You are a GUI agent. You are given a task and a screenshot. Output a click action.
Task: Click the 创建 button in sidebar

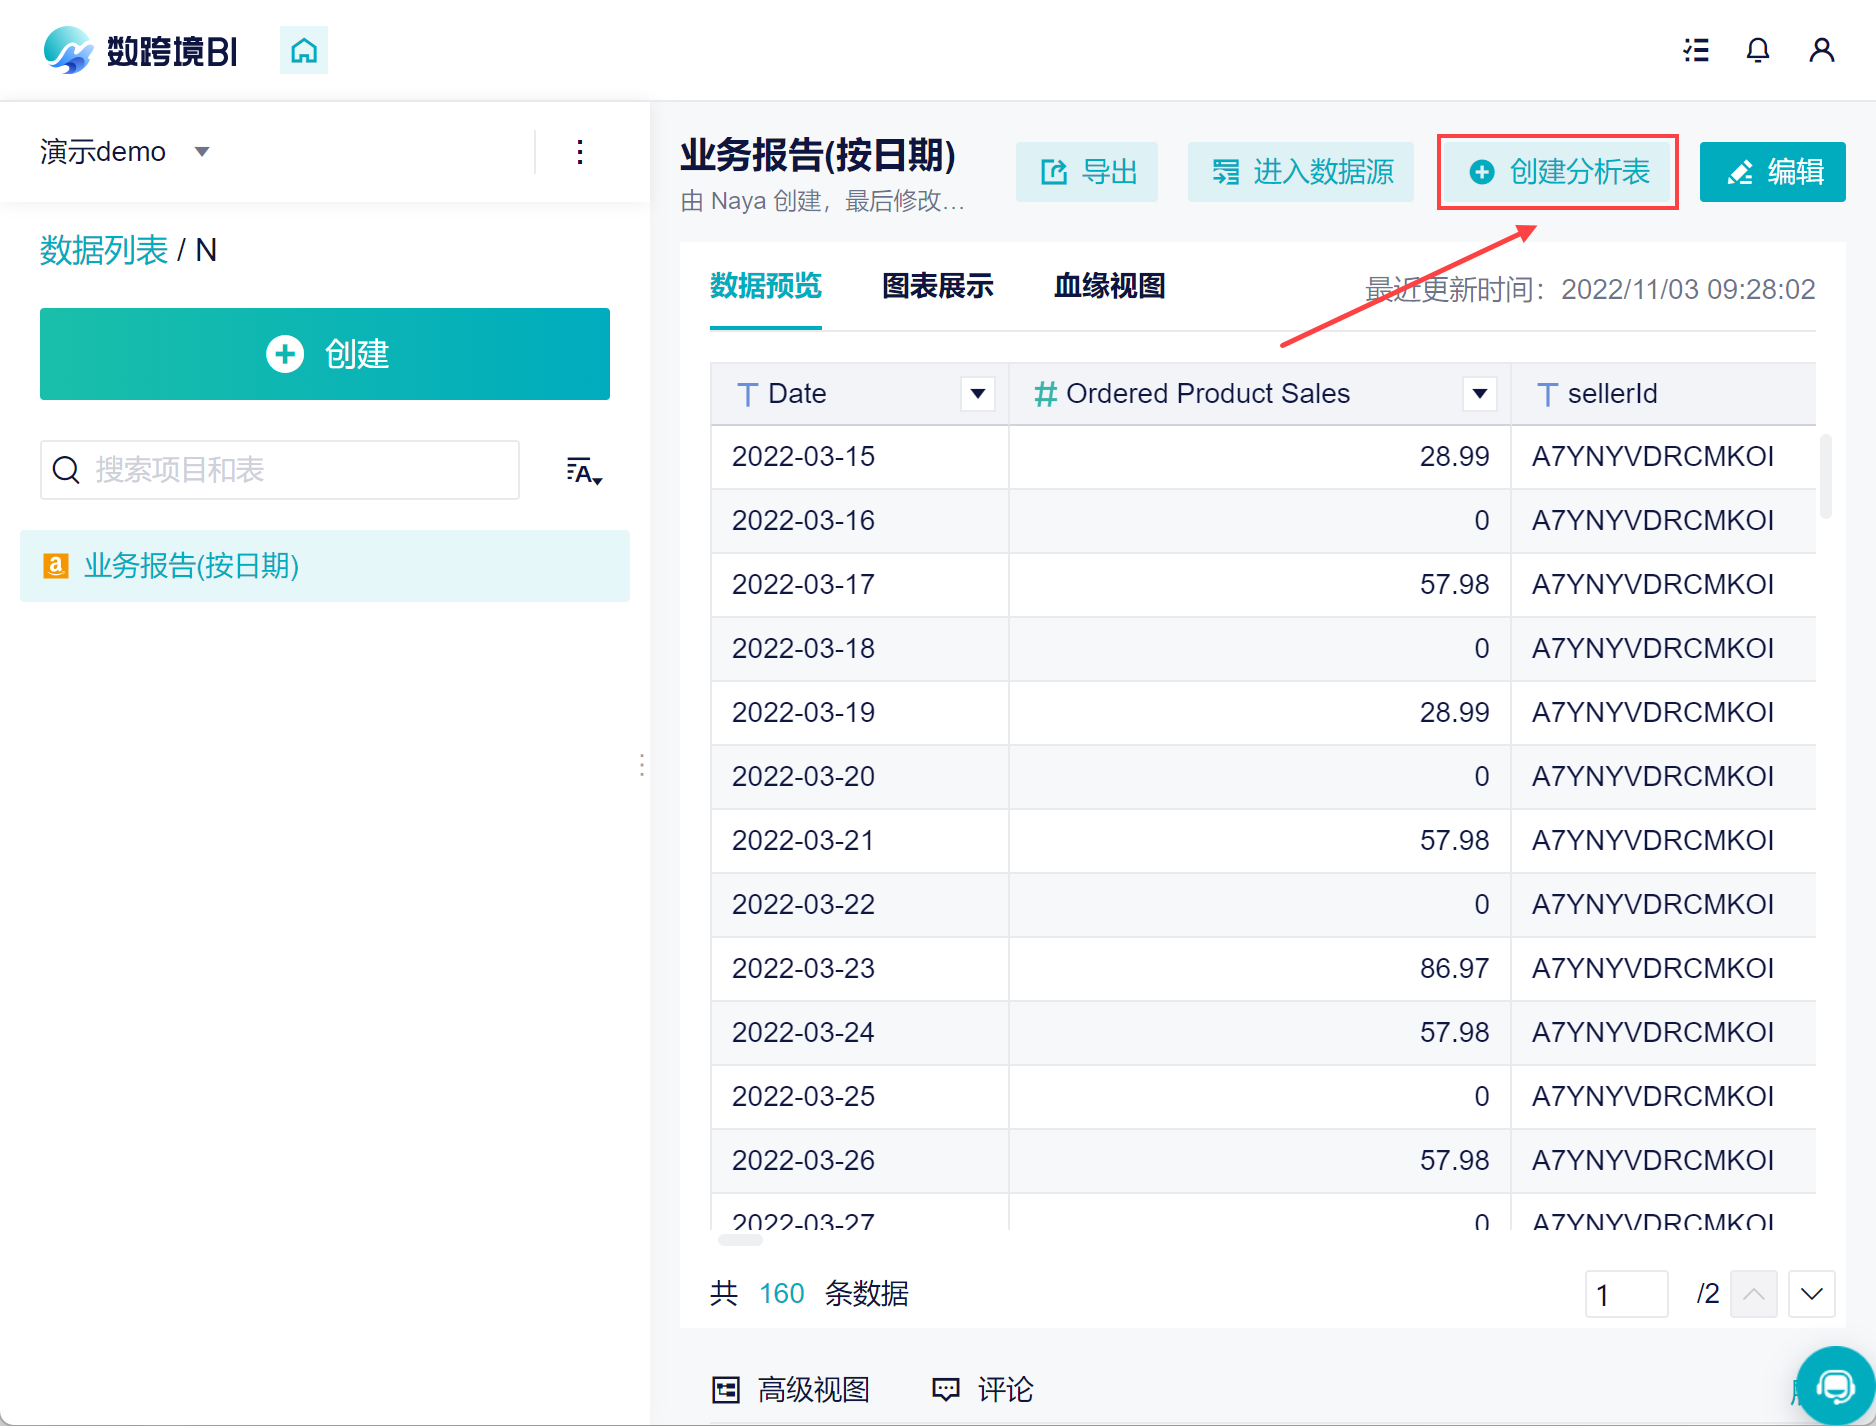click(x=325, y=354)
